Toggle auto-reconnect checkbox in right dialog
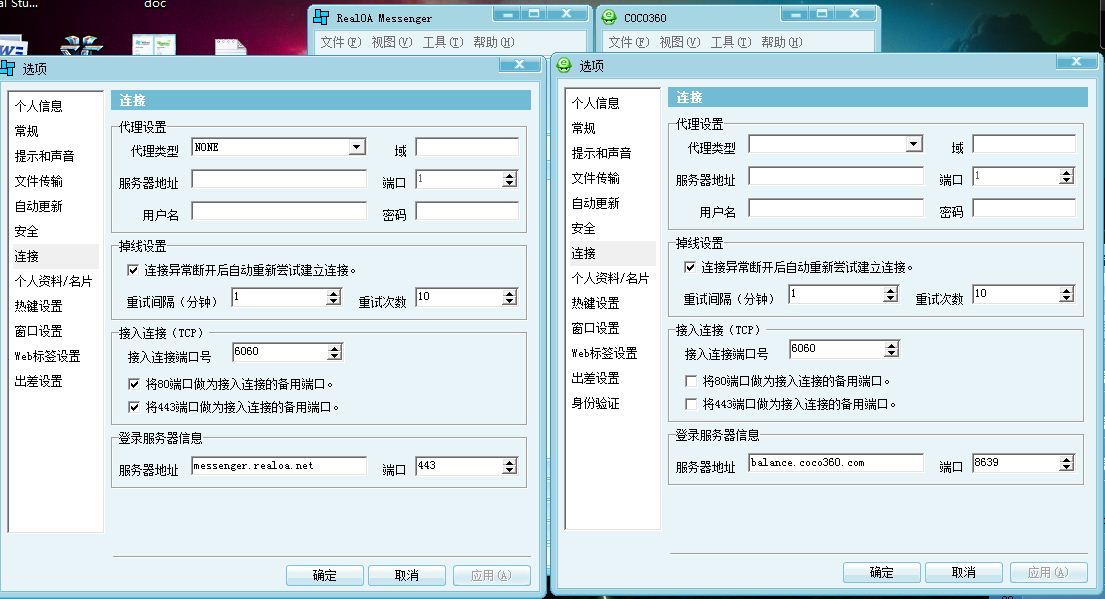 coord(690,267)
